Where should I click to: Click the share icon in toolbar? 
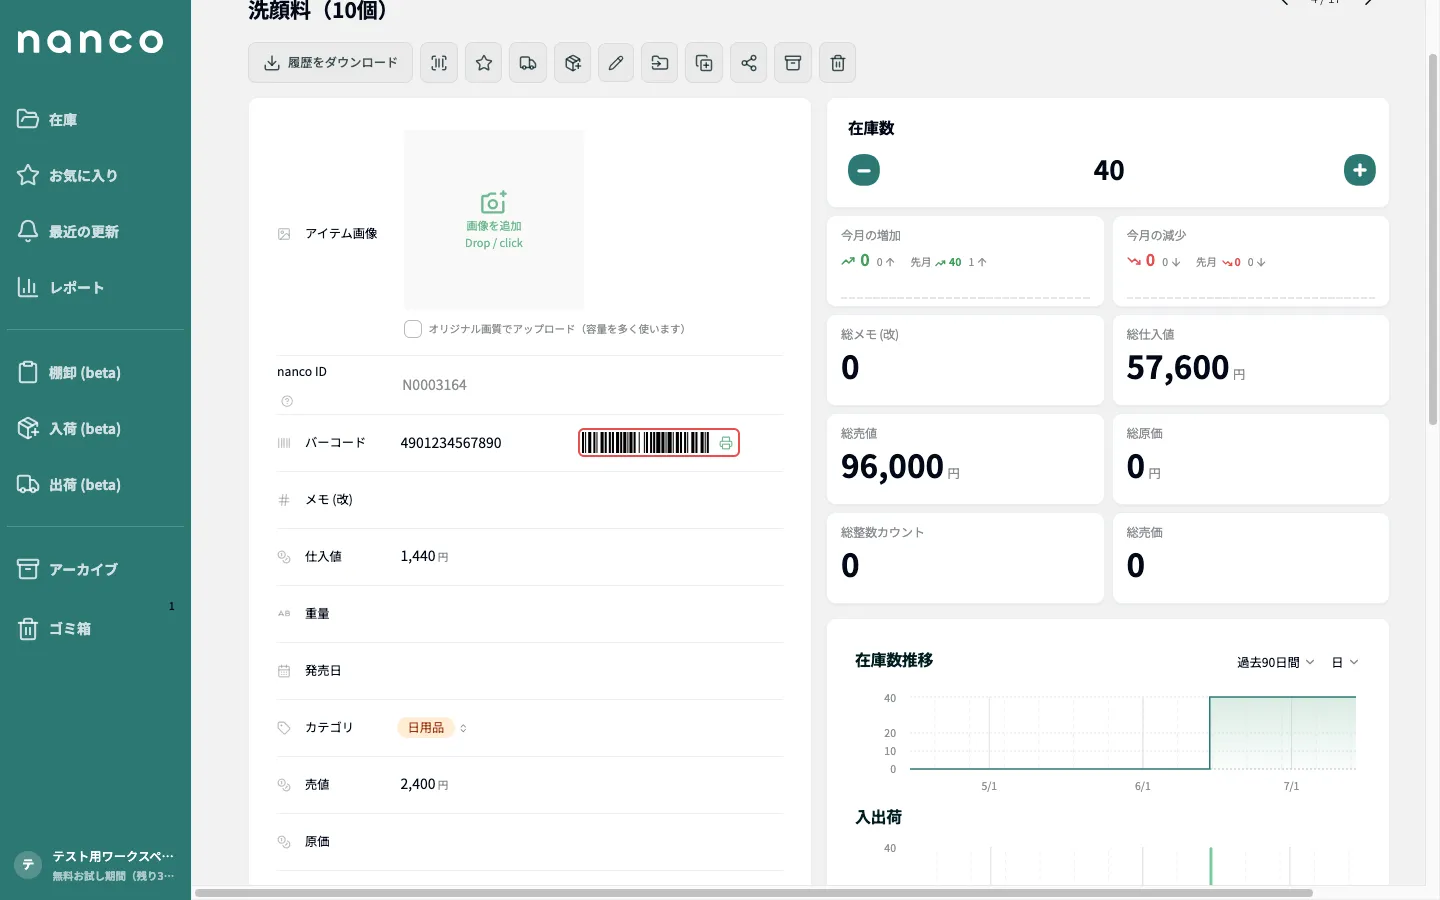(x=749, y=63)
